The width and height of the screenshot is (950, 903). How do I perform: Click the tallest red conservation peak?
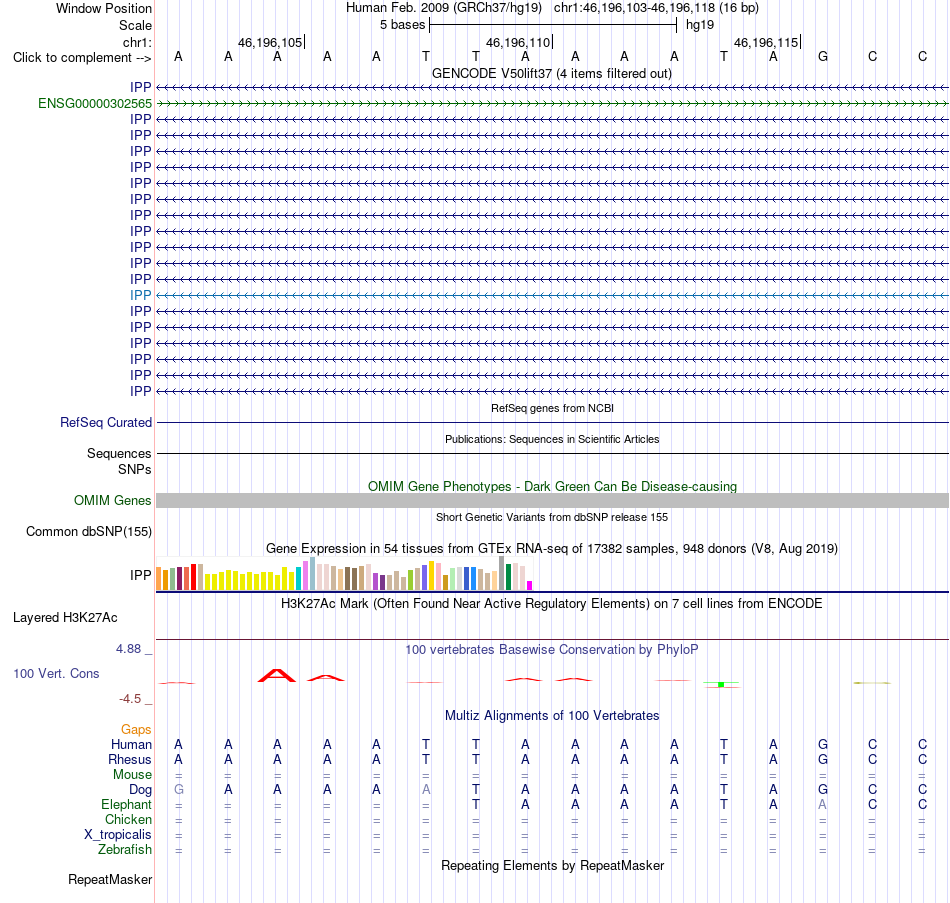(277, 675)
